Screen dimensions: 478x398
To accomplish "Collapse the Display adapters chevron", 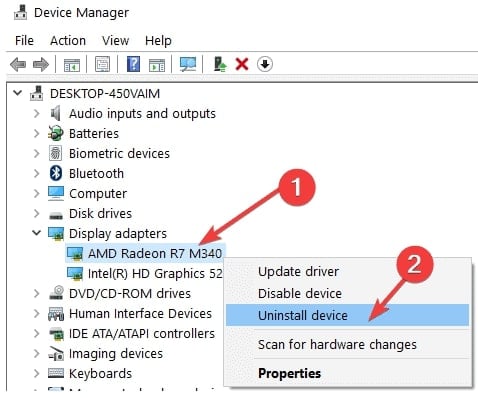I will pos(37,233).
